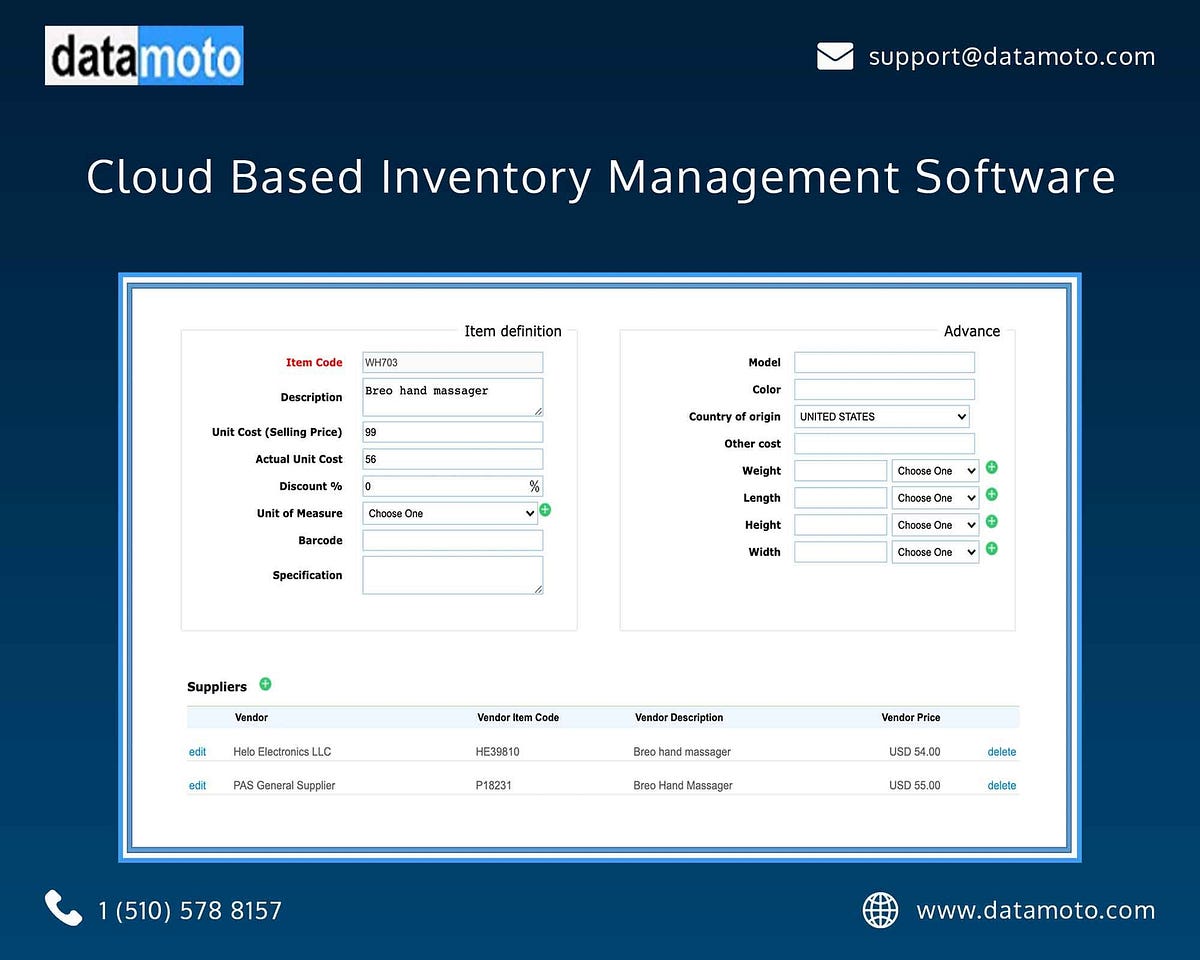Click the support@datamoto.com email link
Image resolution: width=1200 pixels, height=960 pixels.
1010,56
